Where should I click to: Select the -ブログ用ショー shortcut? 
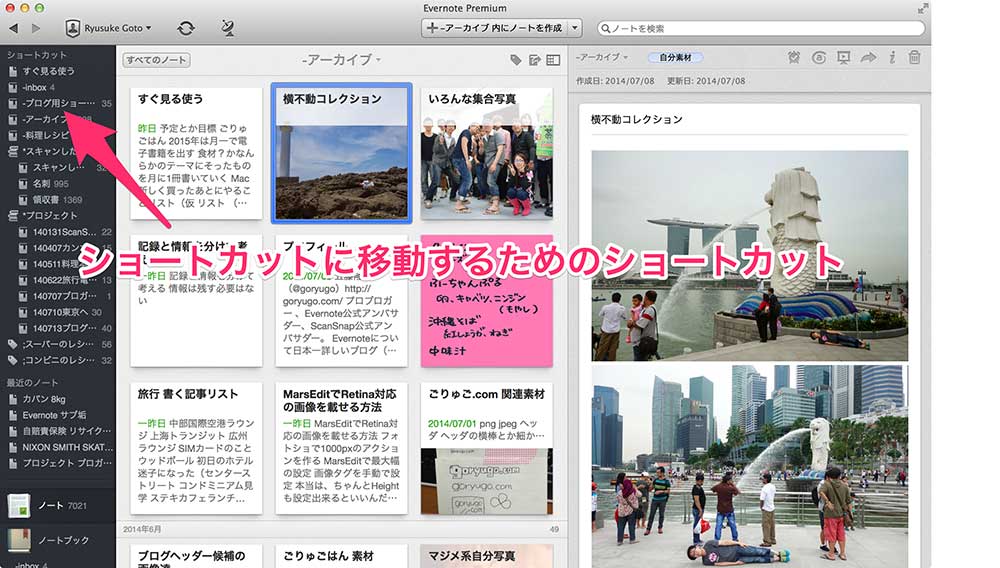[x=57, y=103]
